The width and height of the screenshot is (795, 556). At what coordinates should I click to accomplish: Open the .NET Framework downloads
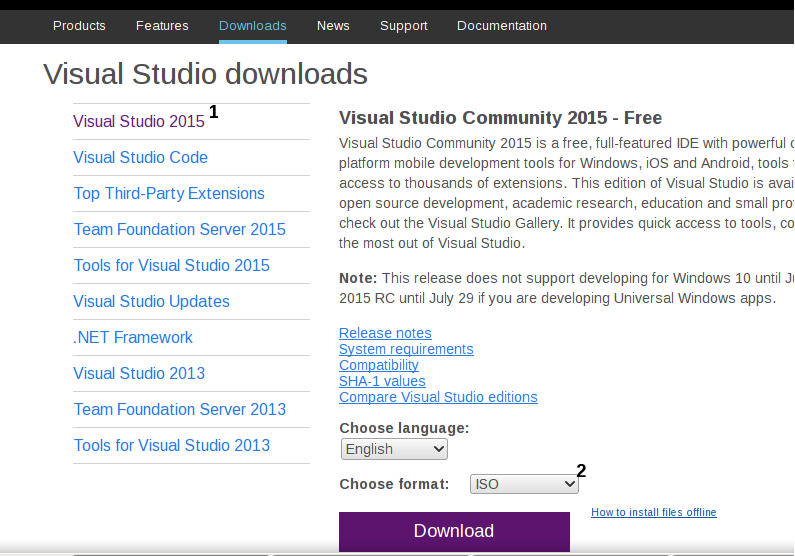[133, 337]
